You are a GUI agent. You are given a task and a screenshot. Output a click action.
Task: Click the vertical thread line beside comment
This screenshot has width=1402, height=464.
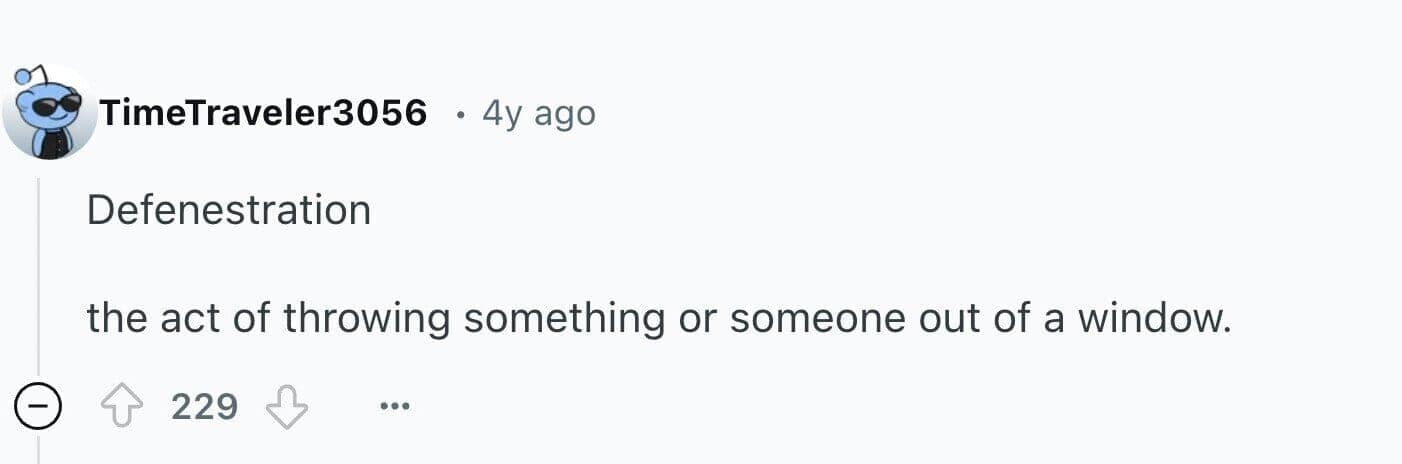point(39,280)
